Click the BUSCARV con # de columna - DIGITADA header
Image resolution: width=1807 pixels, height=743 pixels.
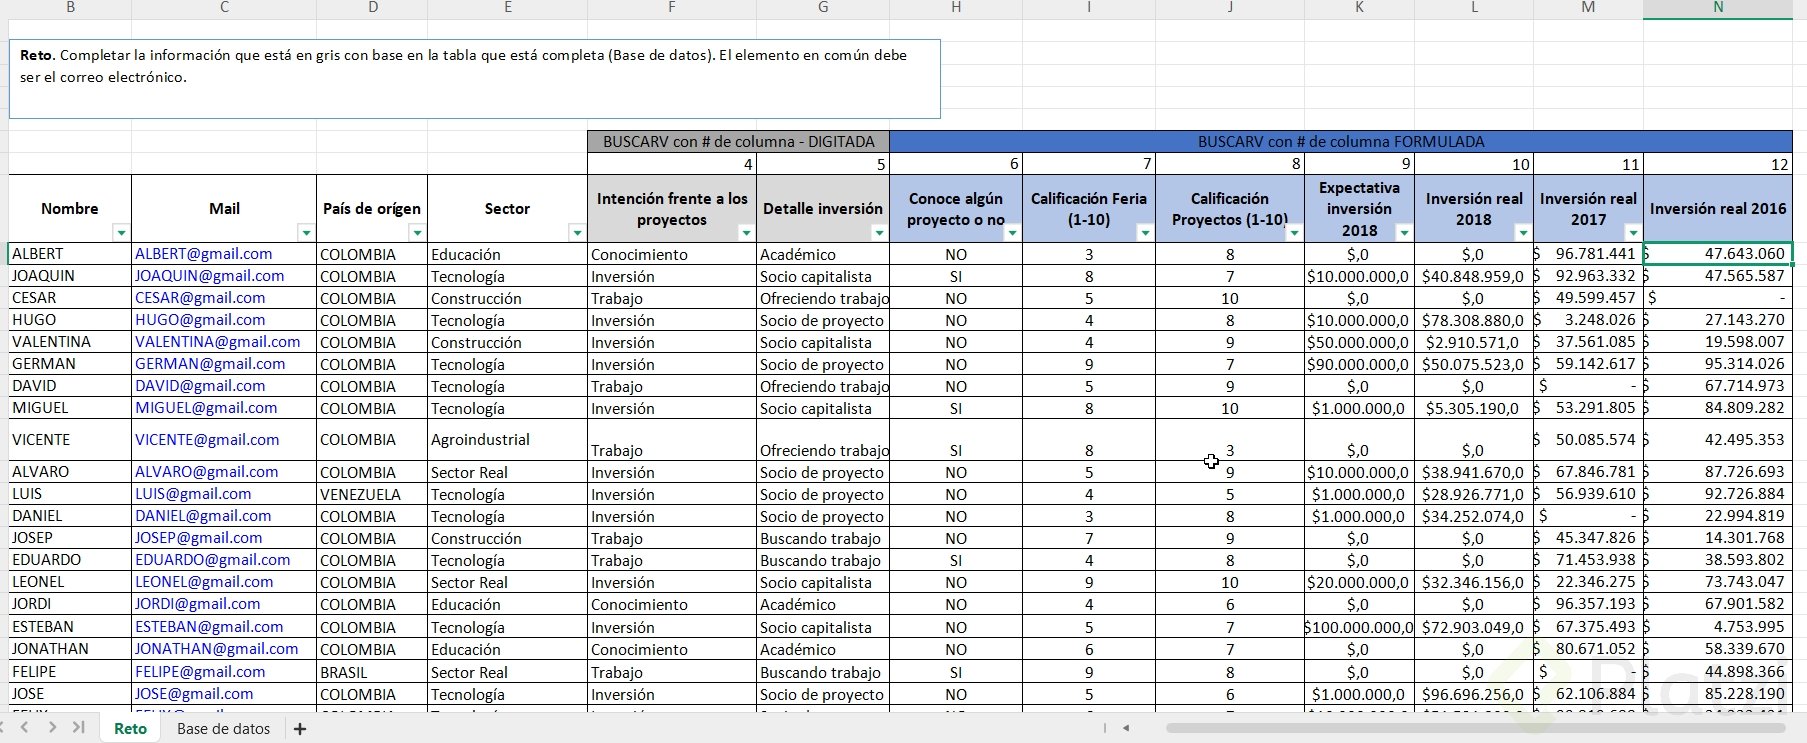[x=738, y=142]
